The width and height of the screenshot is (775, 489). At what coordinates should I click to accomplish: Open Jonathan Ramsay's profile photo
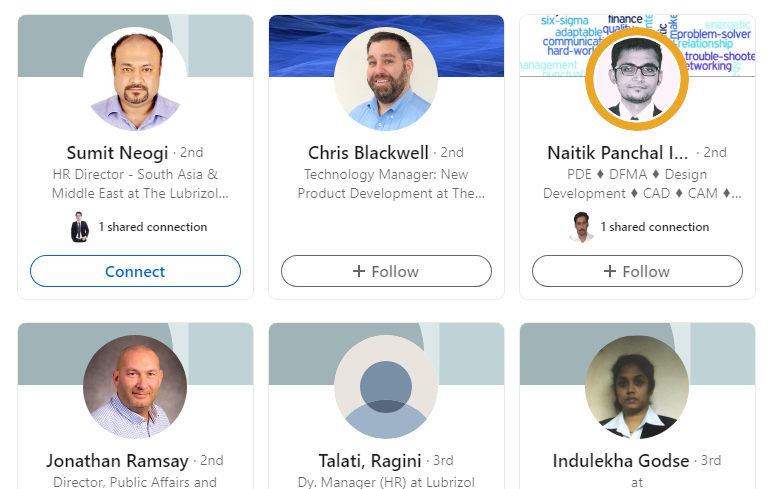click(x=135, y=387)
